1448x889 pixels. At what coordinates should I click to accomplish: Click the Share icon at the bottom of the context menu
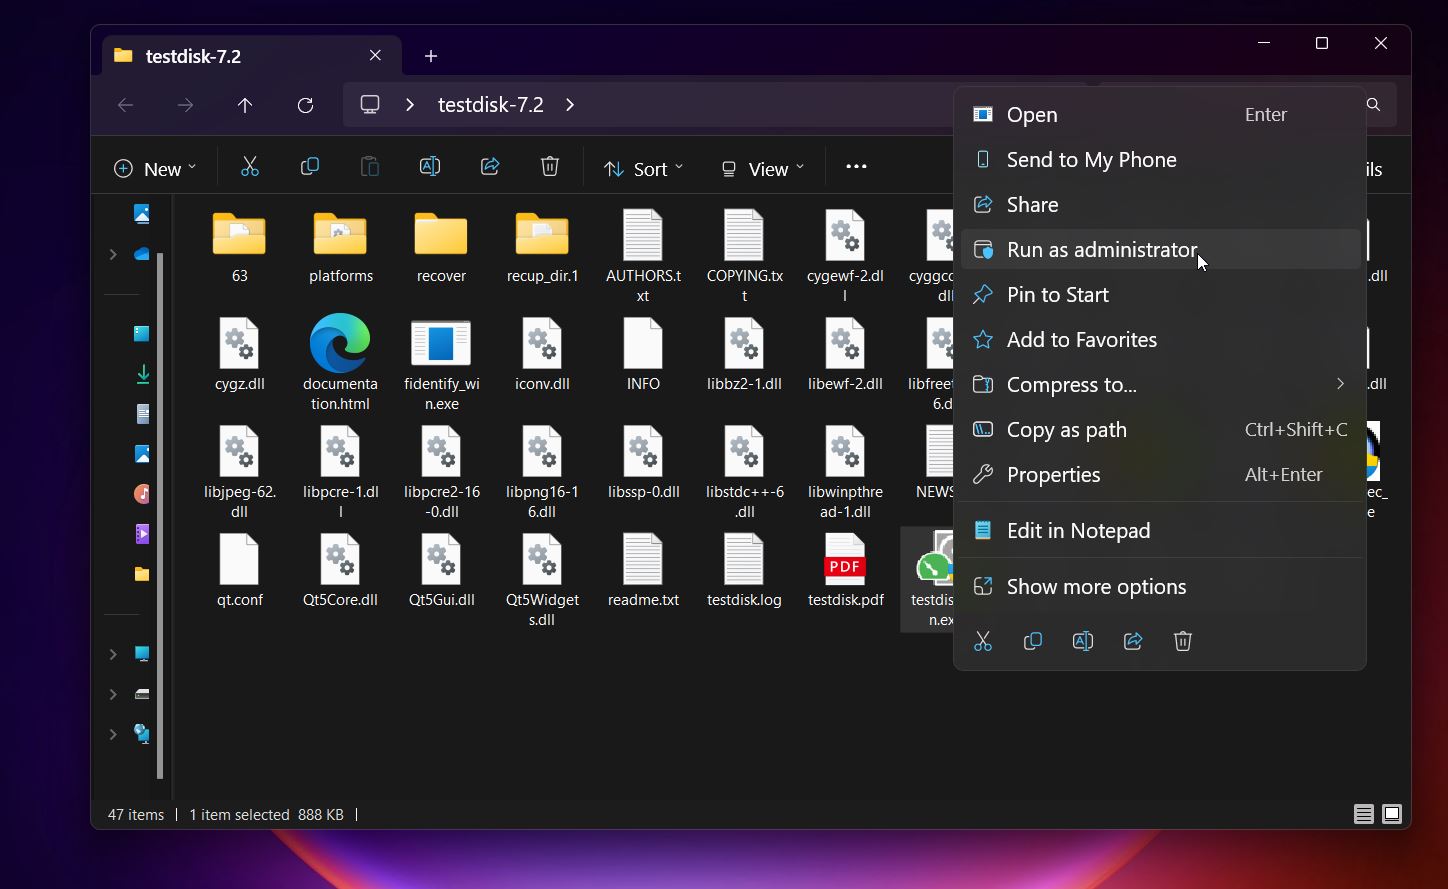[1133, 641]
